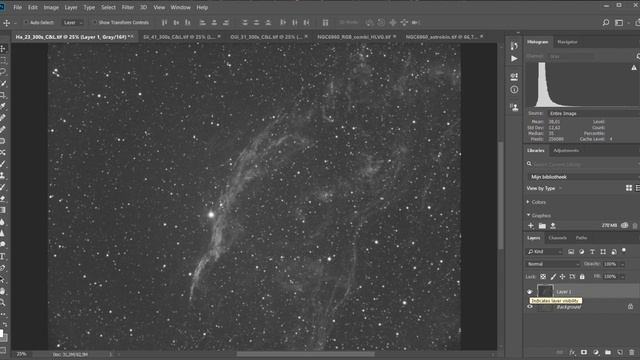The width and height of the screenshot is (640, 360).
Task: Open the Auto-Select Layer dropdown
Action: tap(73, 22)
